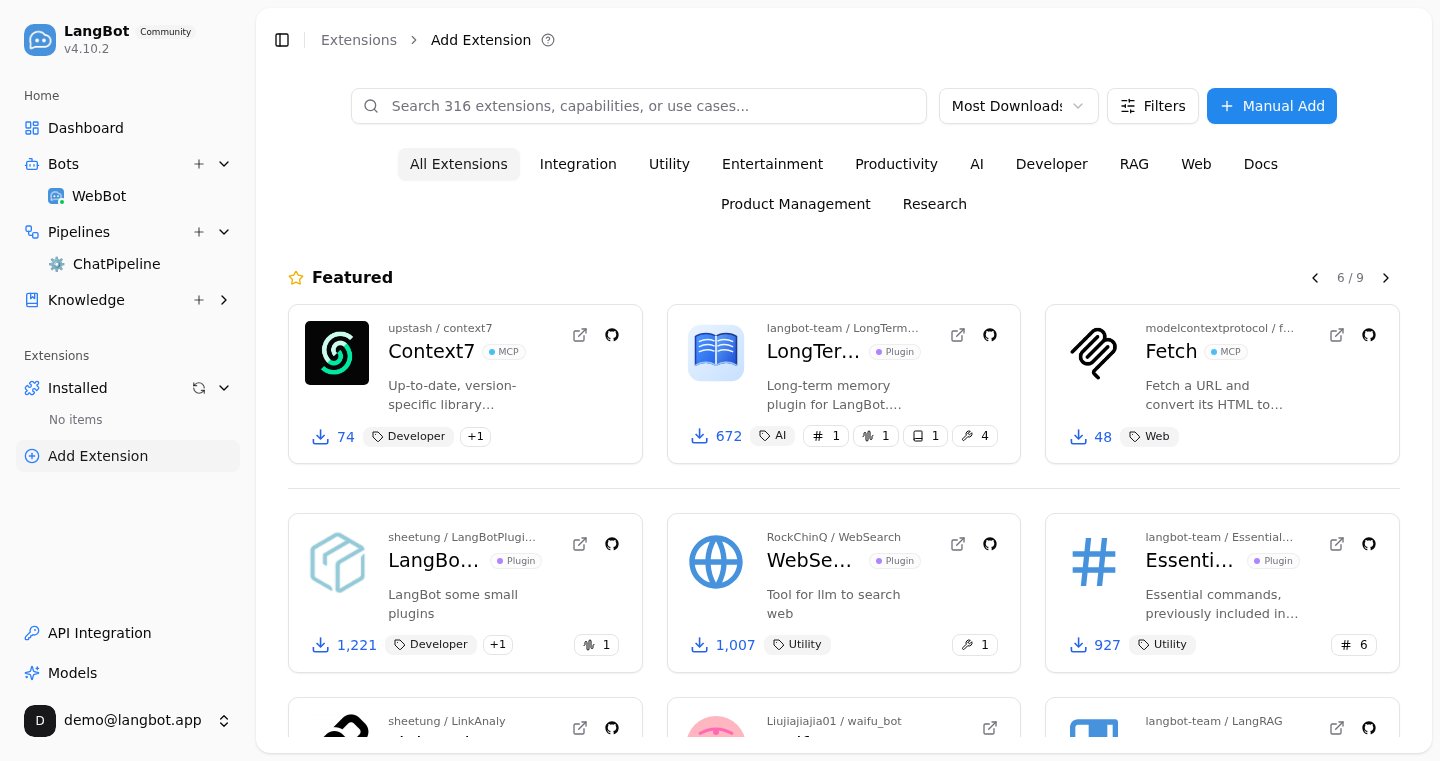Screen dimensions: 1440x761
Task: Focus the extension search field
Action: coord(639,106)
